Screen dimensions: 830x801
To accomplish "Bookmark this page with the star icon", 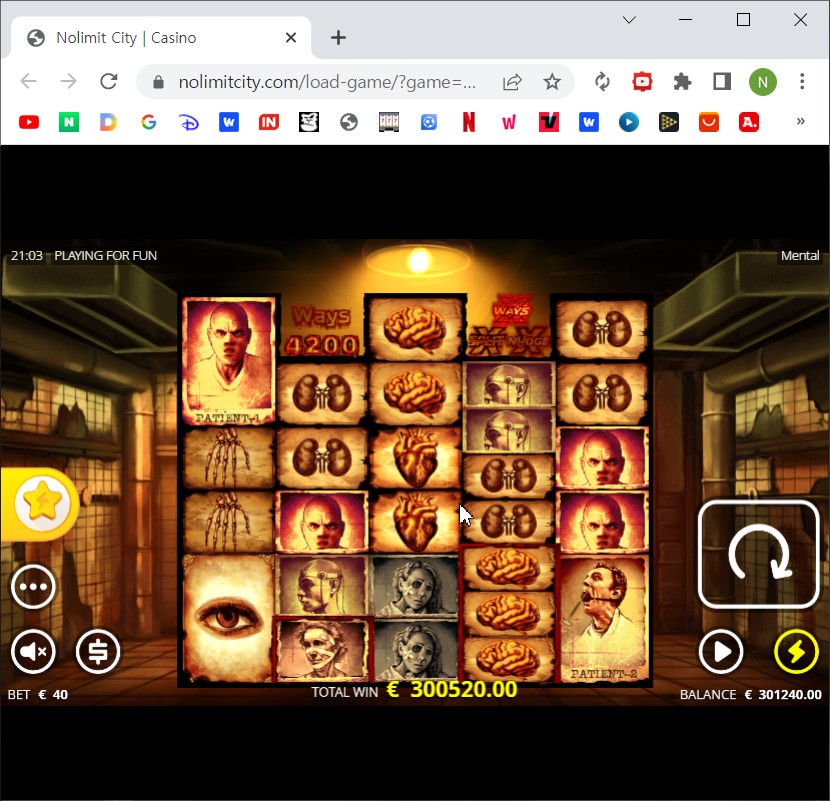I will tap(552, 82).
